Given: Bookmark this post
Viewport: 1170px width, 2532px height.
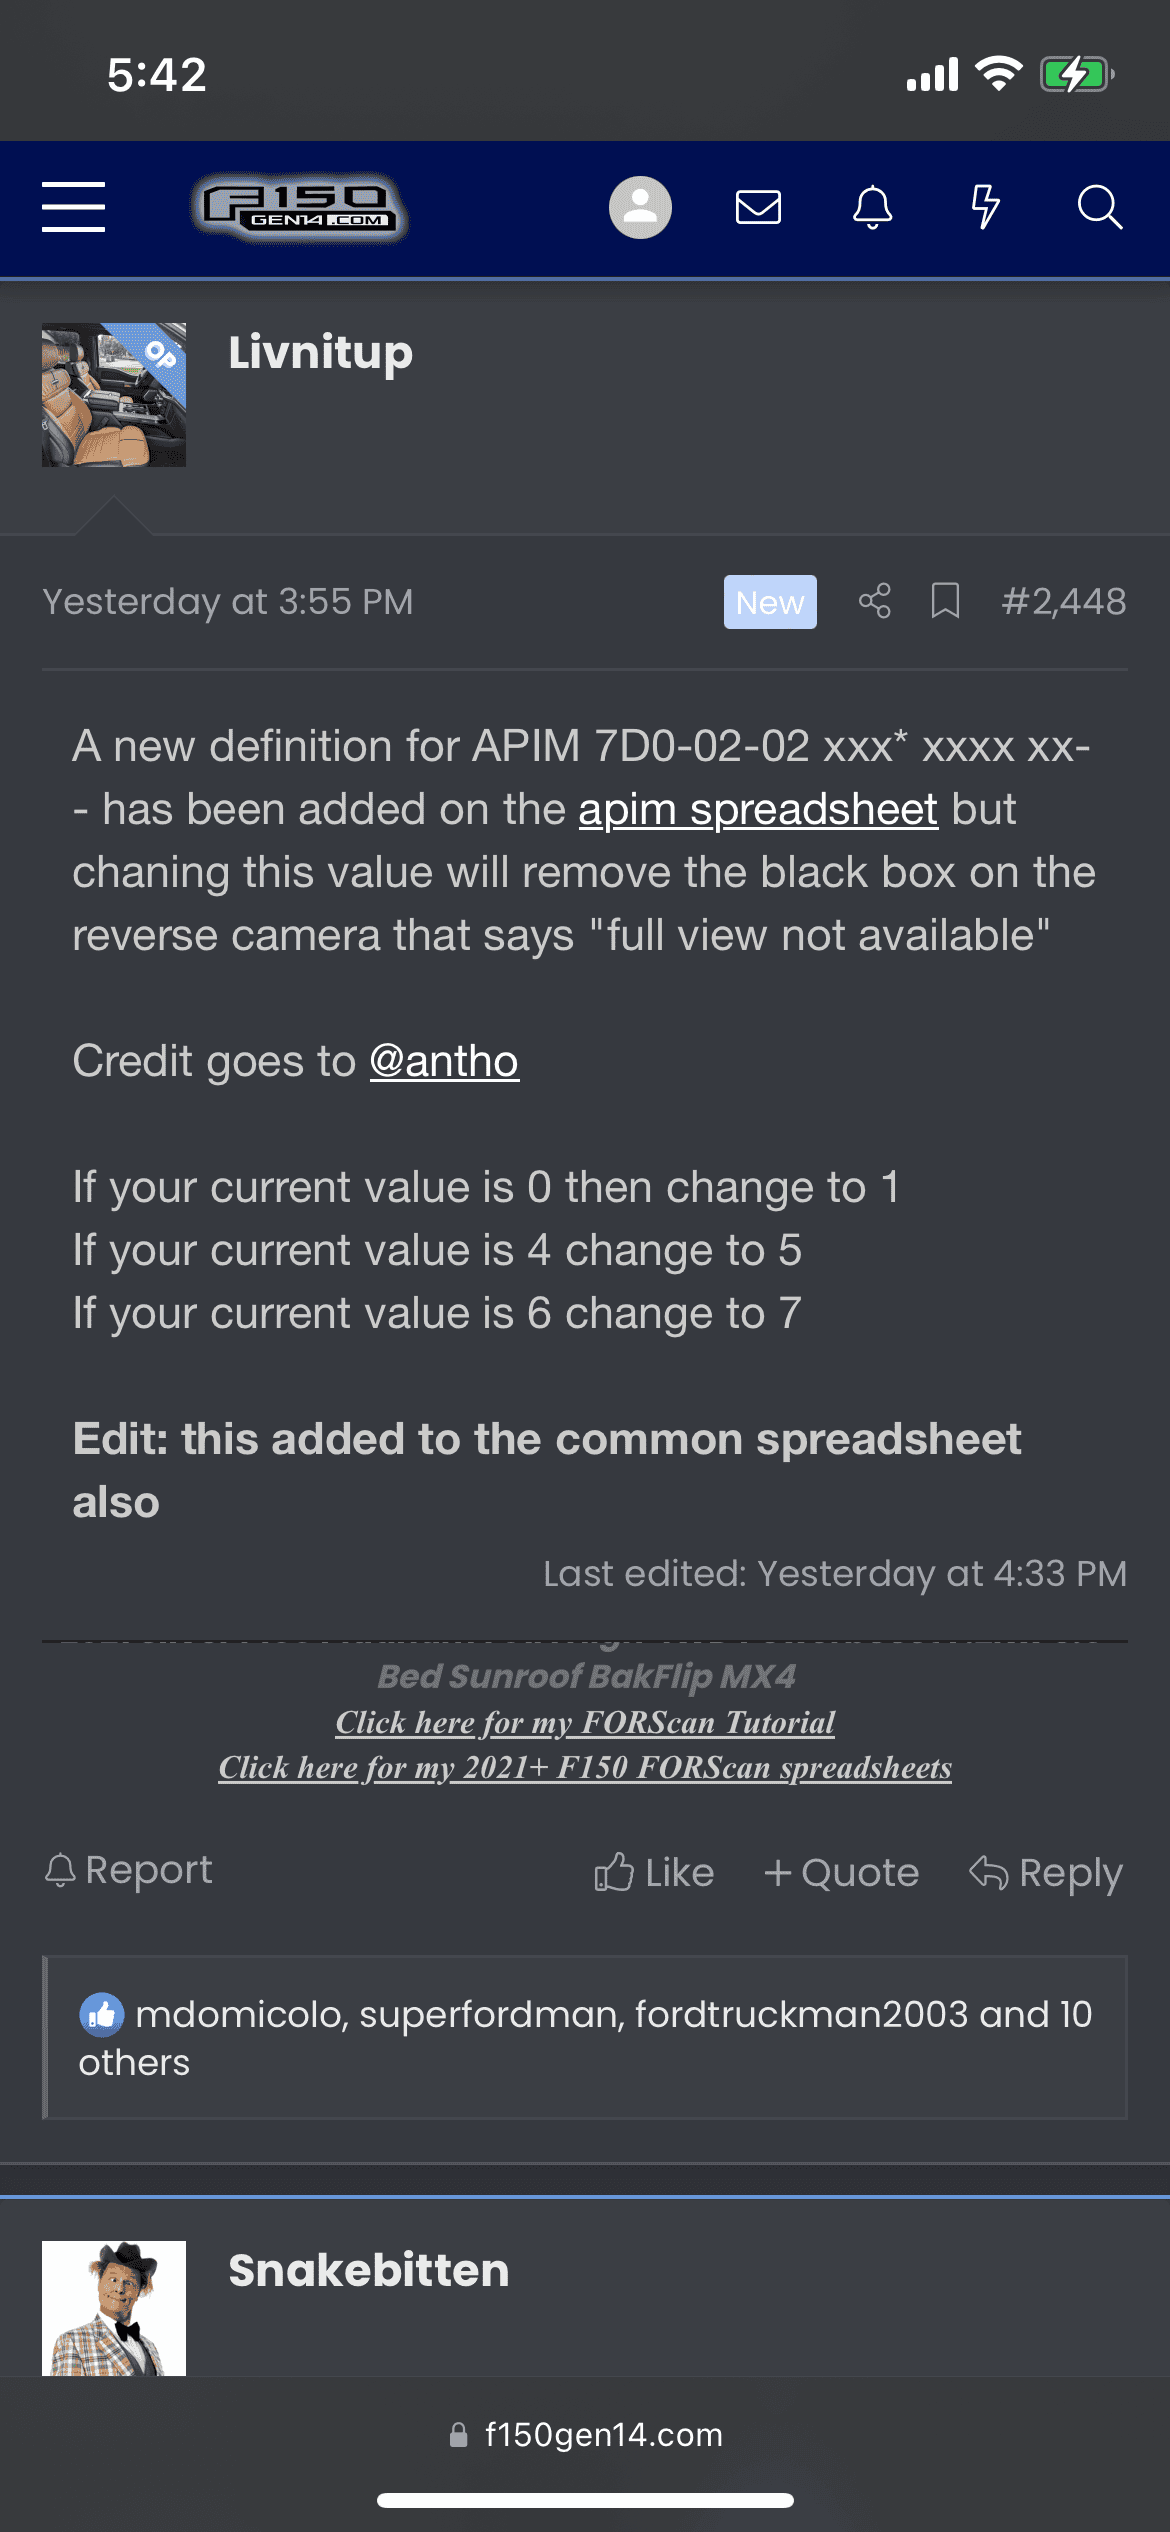Looking at the screenshot, I should [945, 601].
